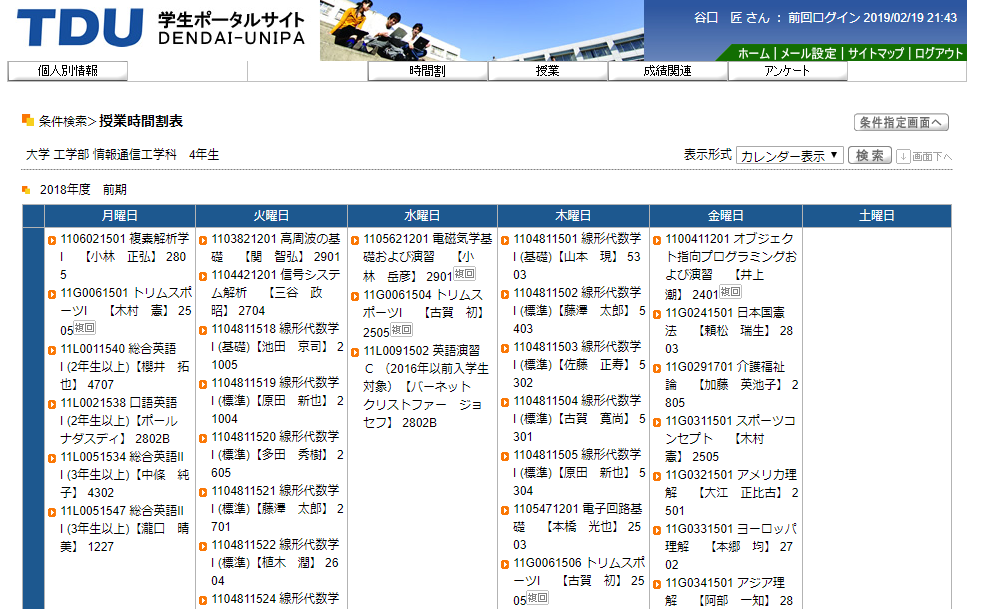Image resolution: width=981 pixels, height=609 pixels.
Task: Click the orange bullet beside course 1106021501
Action: [x=52, y=240]
